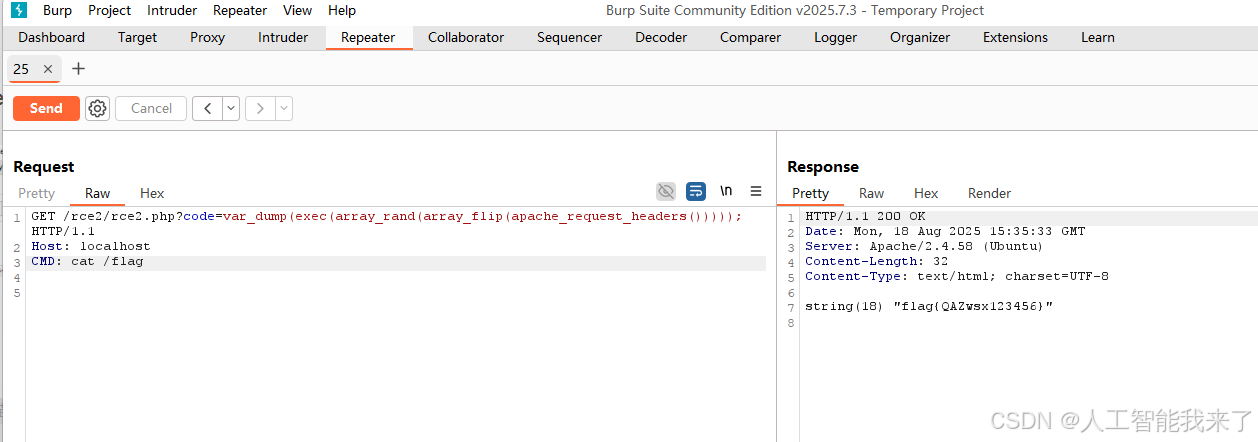1258x442 pixels.
Task: Expand the back-history dropdown arrow
Action: (231, 108)
